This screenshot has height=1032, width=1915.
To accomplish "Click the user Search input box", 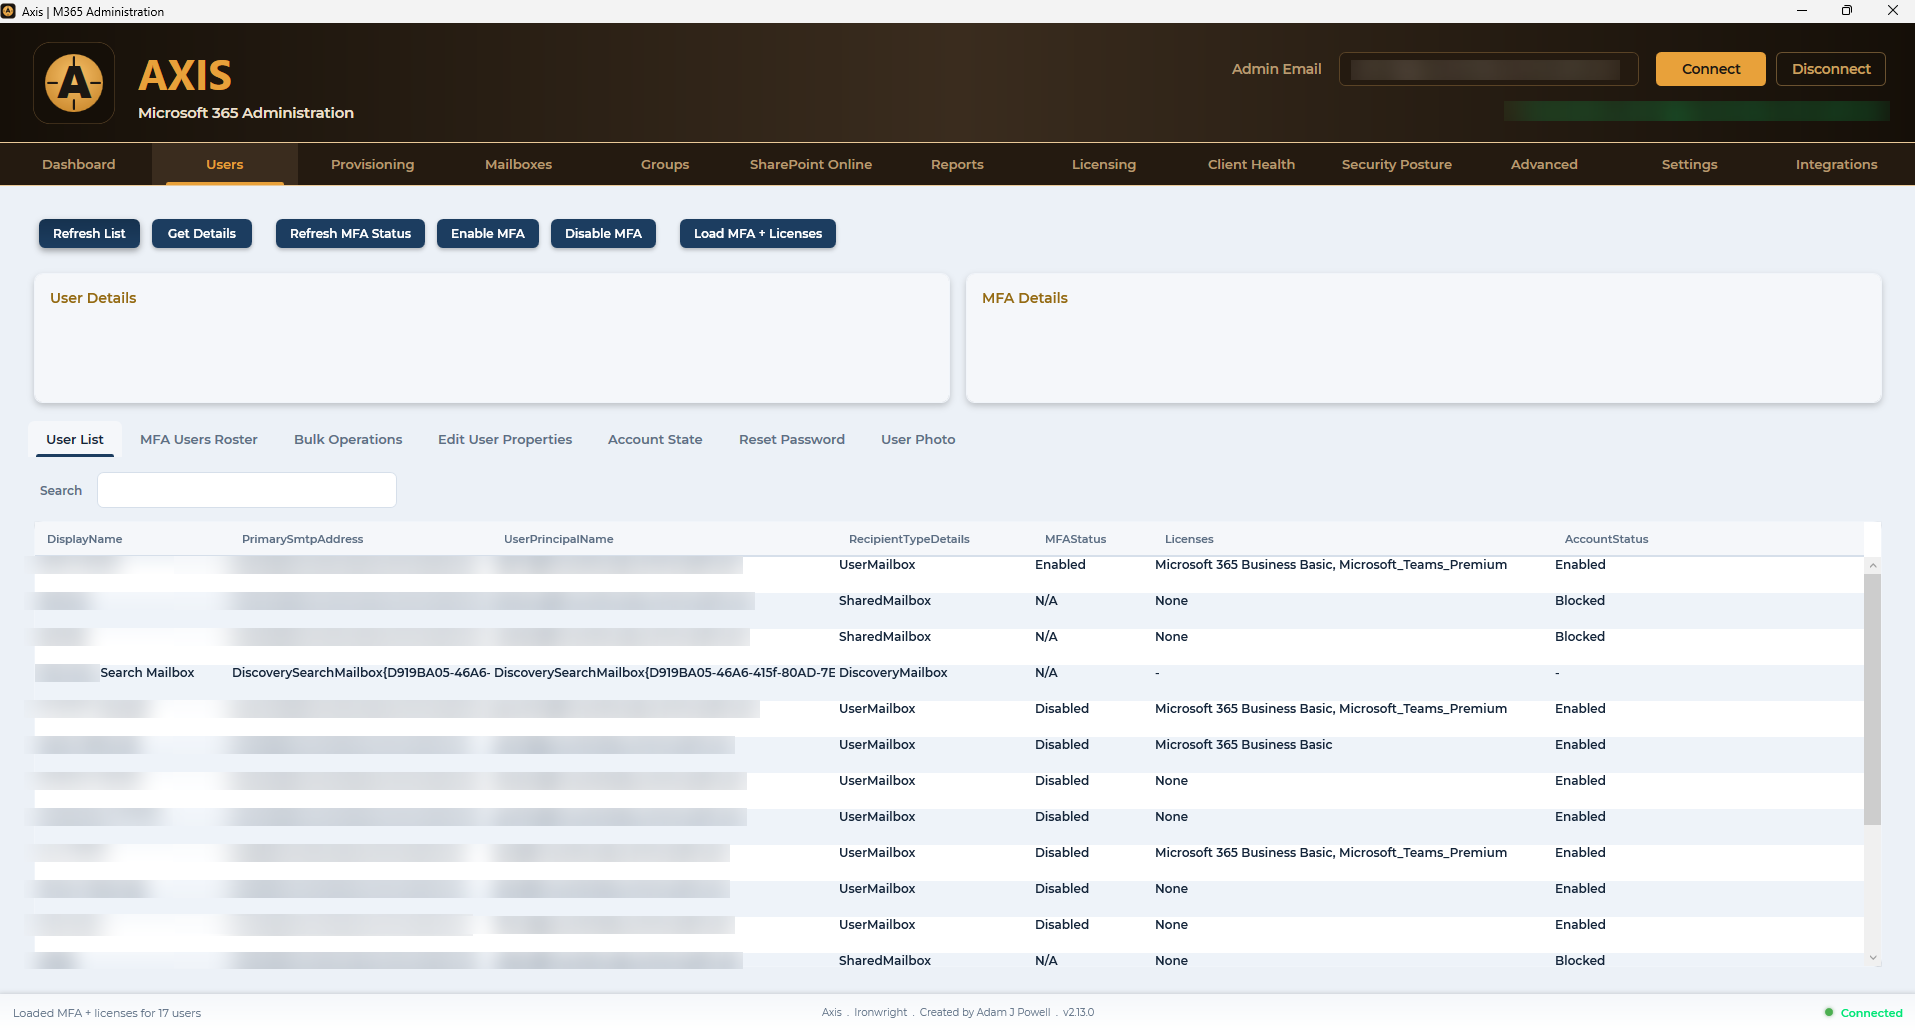I will coord(247,490).
